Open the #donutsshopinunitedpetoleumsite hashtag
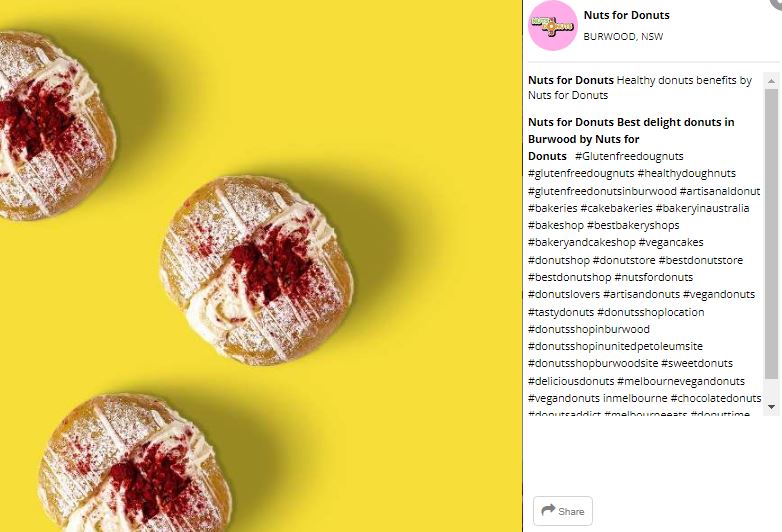Image resolution: width=782 pixels, height=532 pixels. [615, 346]
